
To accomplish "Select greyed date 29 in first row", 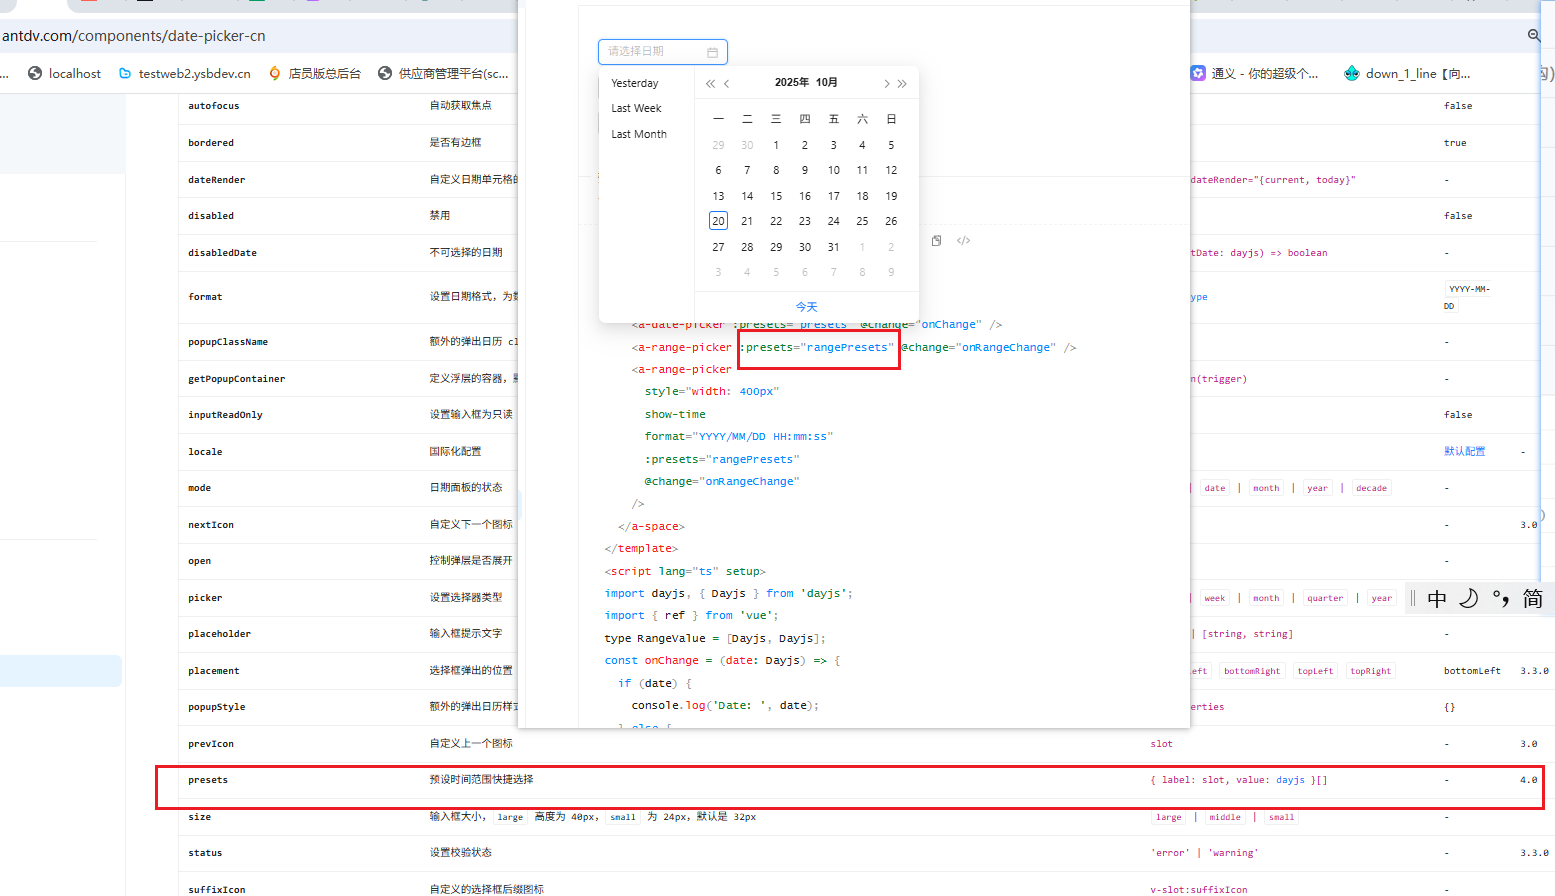I will 718,145.
